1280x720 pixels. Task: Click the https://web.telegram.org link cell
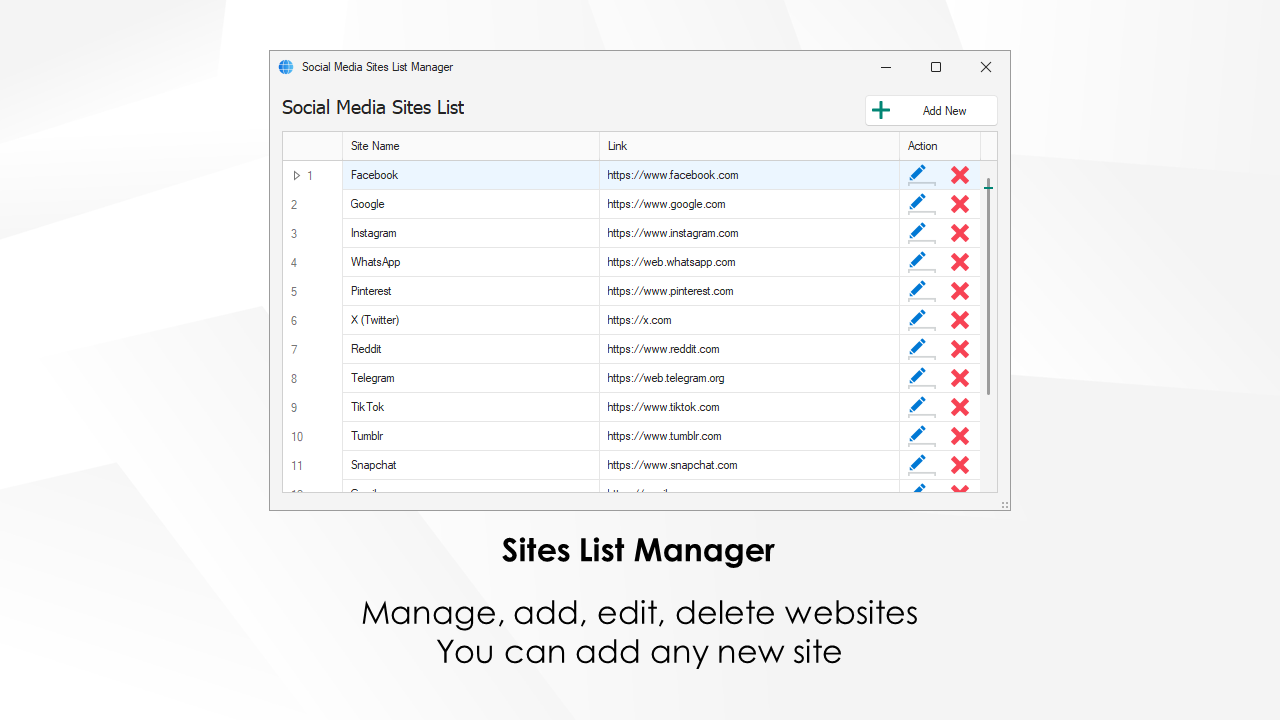pyautogui.click(x=750, y=378)
